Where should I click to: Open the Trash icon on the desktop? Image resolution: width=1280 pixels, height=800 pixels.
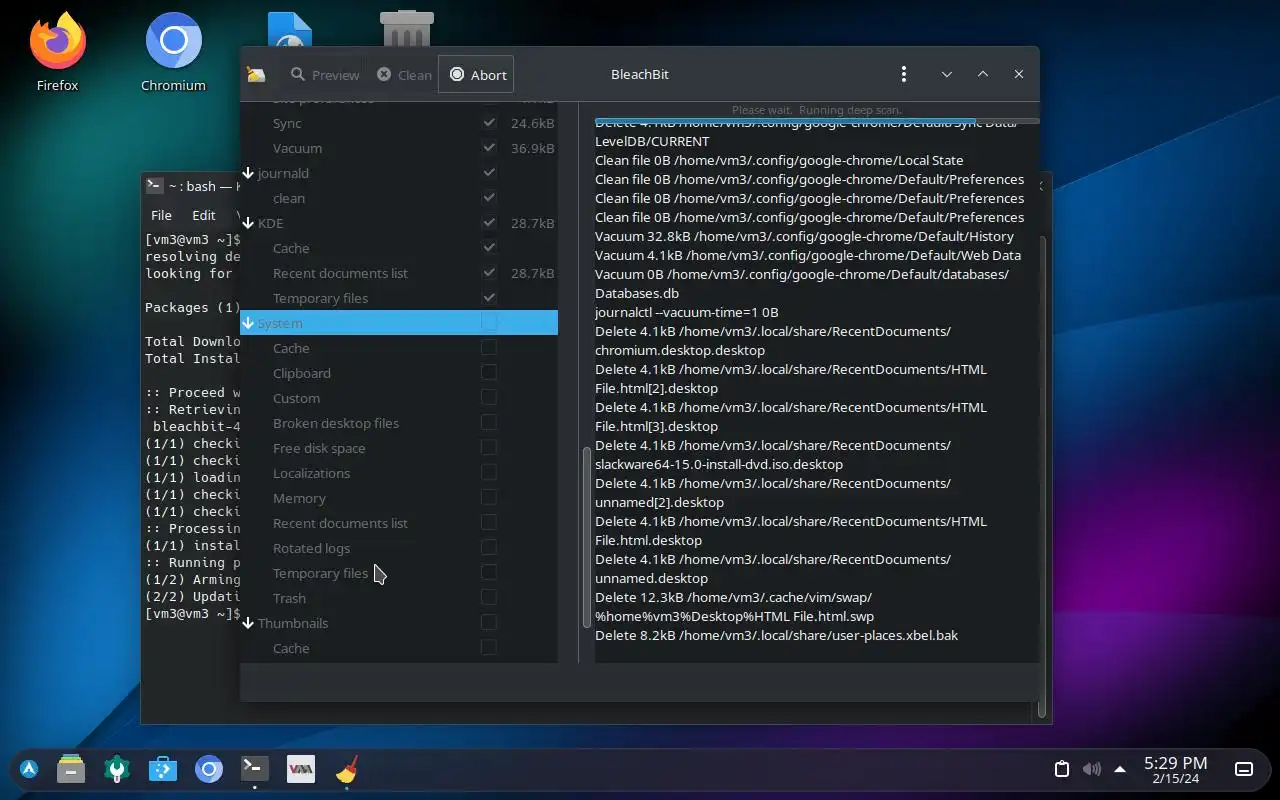click(x=407, y=28)
